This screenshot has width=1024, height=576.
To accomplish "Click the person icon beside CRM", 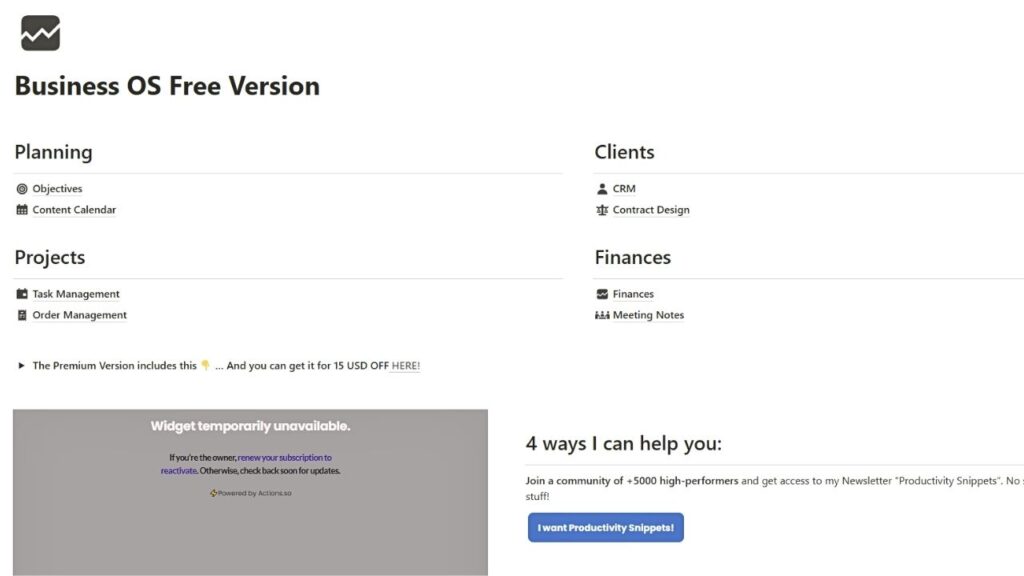I will point(601,188).
